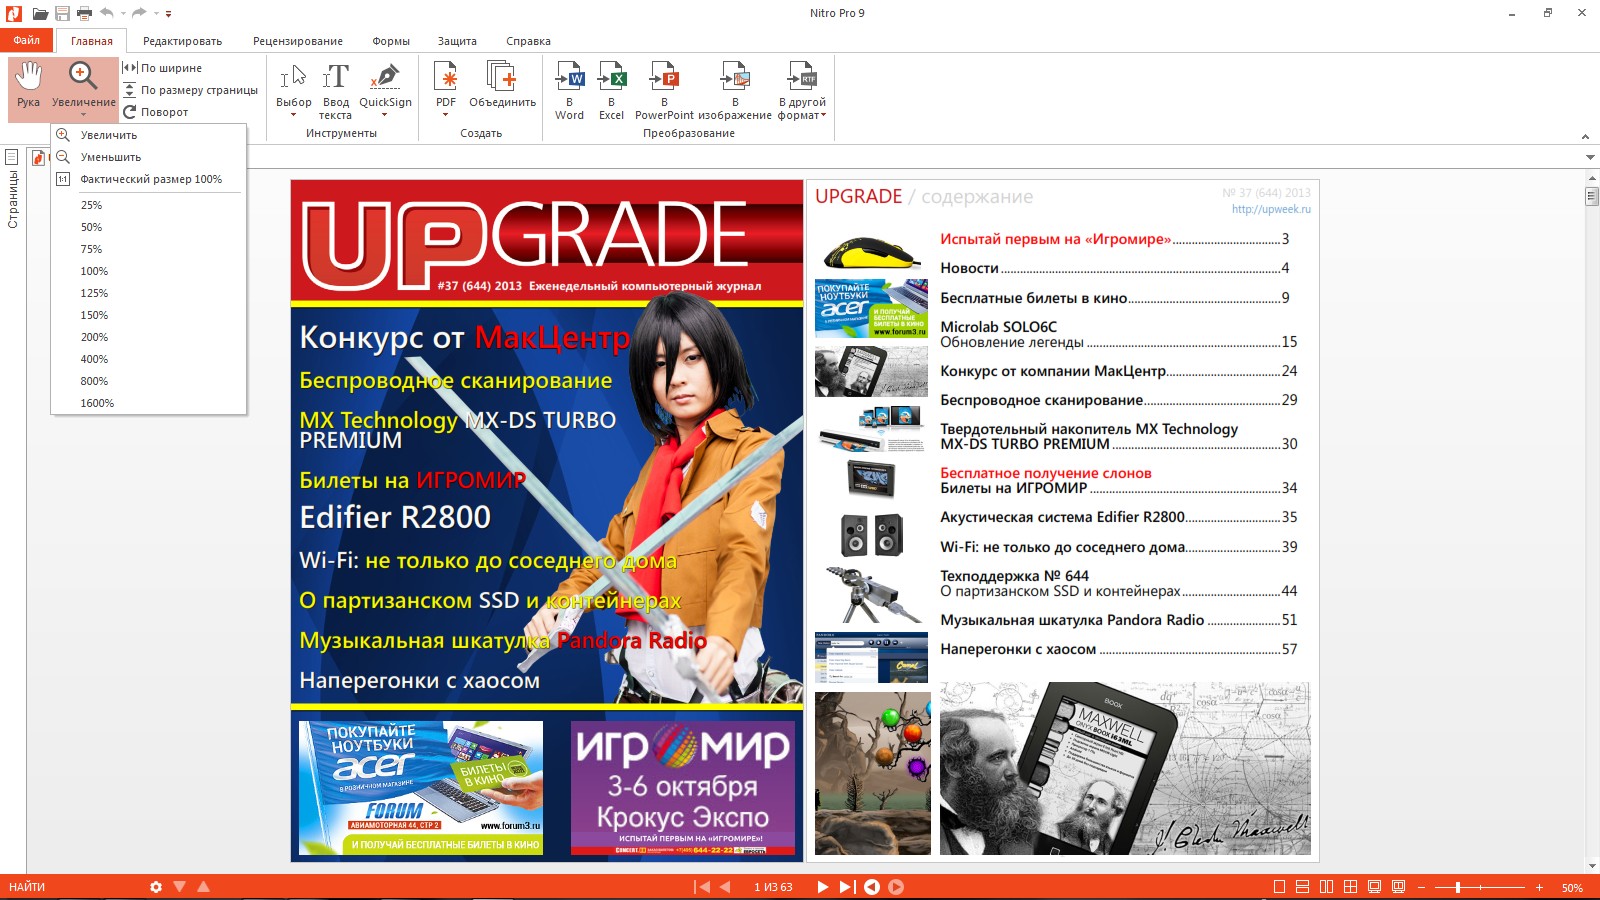The image size is (1600, 900).
Task: Switch to continuous facing pages view
Action: tap(1350, 887)
